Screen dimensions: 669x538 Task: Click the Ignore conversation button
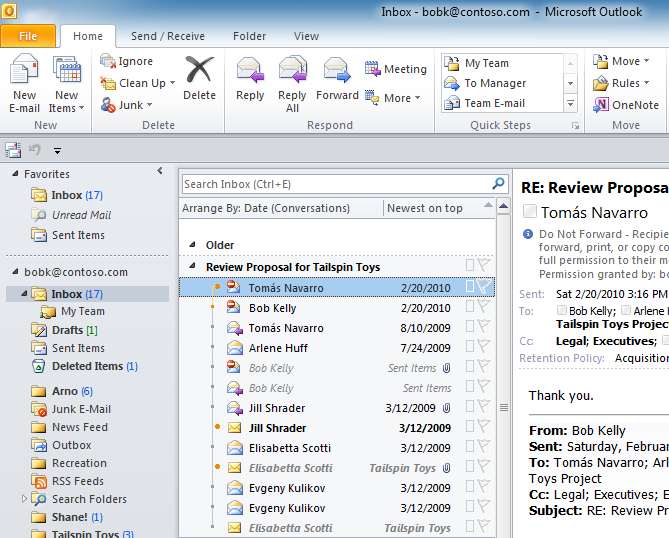click(x=126, y=61)
